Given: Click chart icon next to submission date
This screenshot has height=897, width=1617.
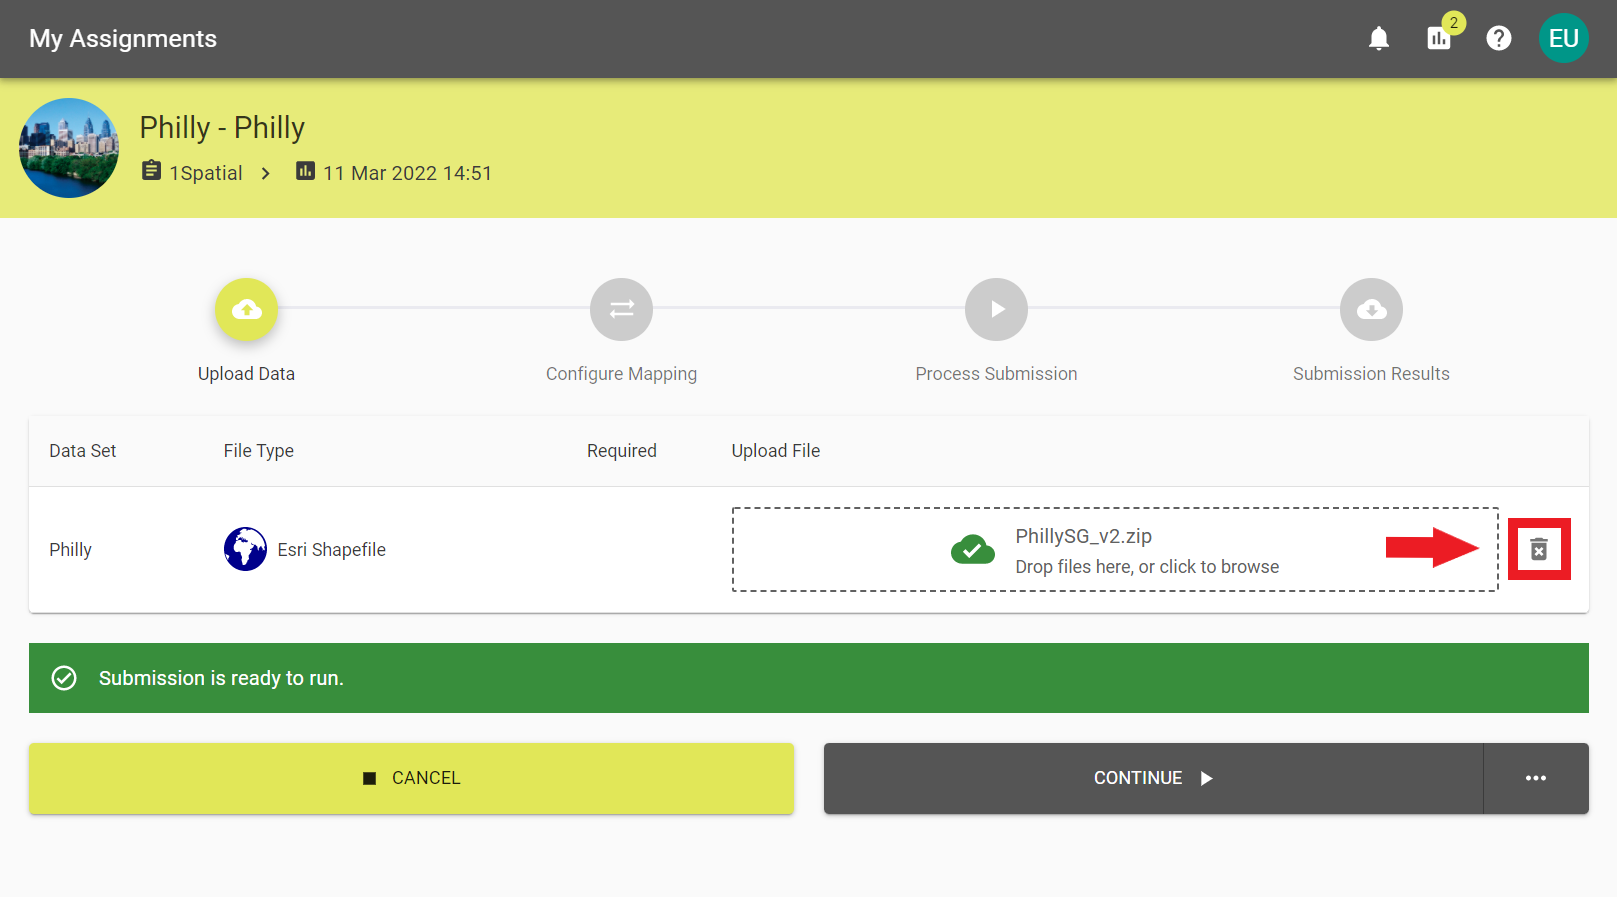Looking at the screenshot, I should 306,171.
